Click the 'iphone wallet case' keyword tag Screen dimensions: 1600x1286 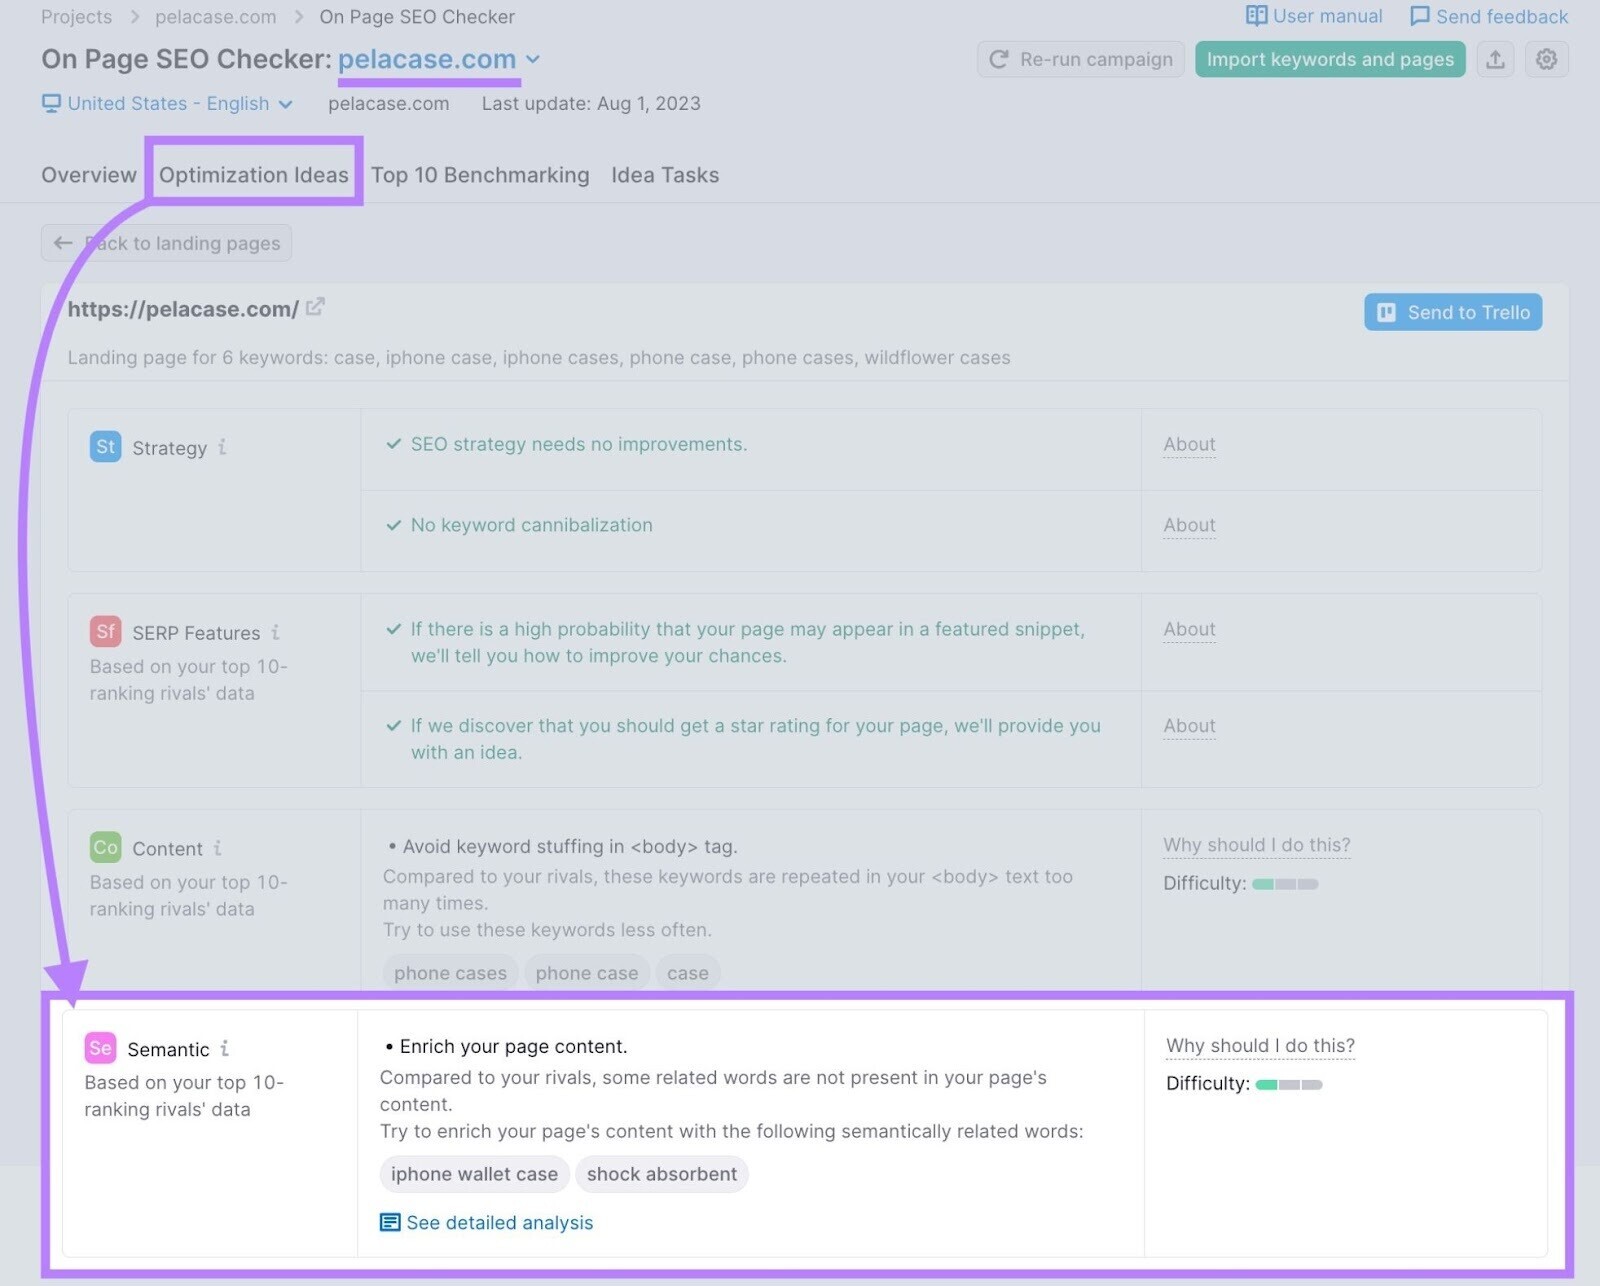(x=474, y=1174)
